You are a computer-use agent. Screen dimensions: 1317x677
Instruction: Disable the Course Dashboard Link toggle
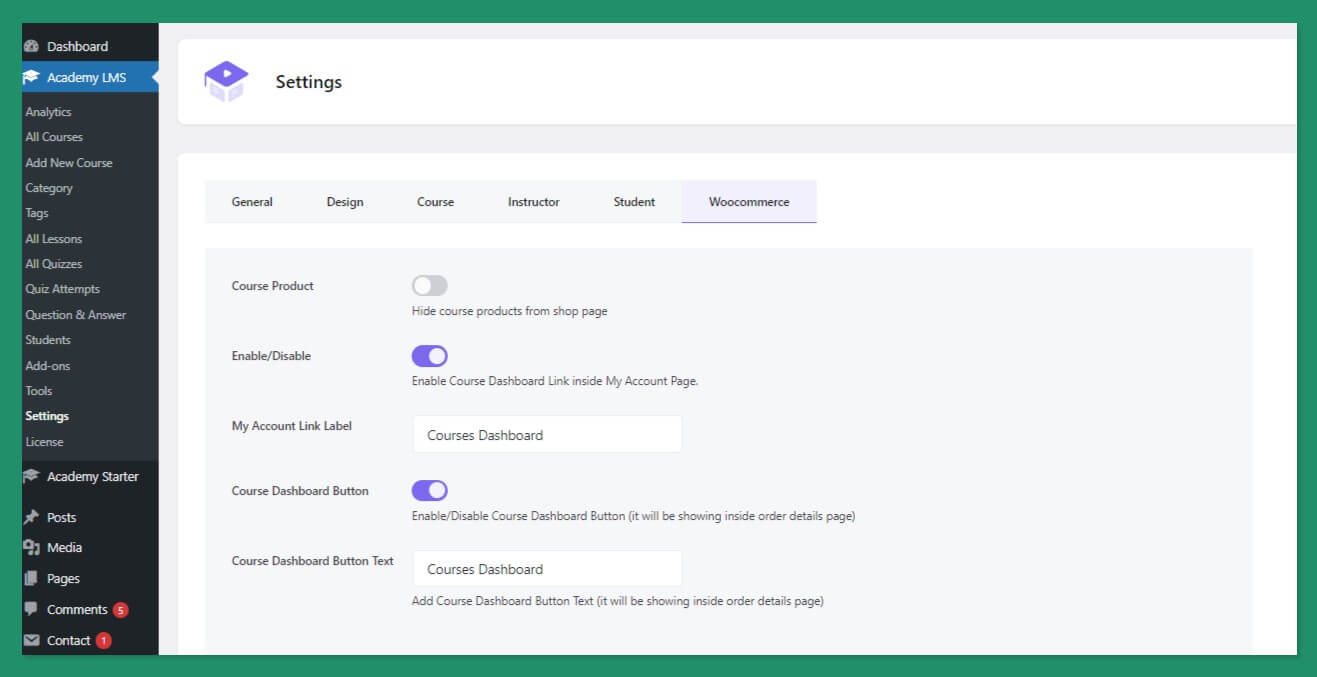point(430,356)
